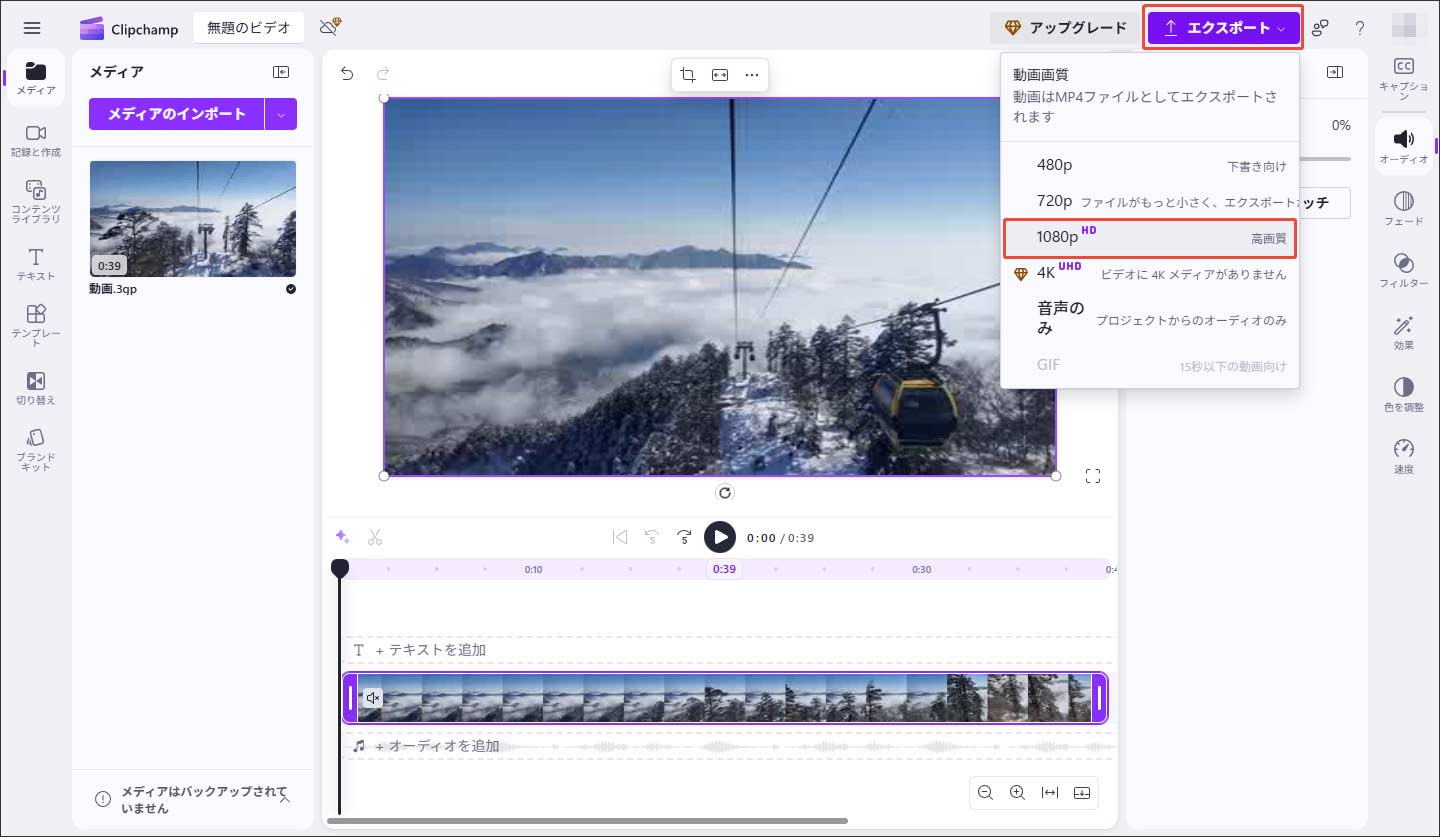Open the Audio properties tab

(x=1404, y=146)
